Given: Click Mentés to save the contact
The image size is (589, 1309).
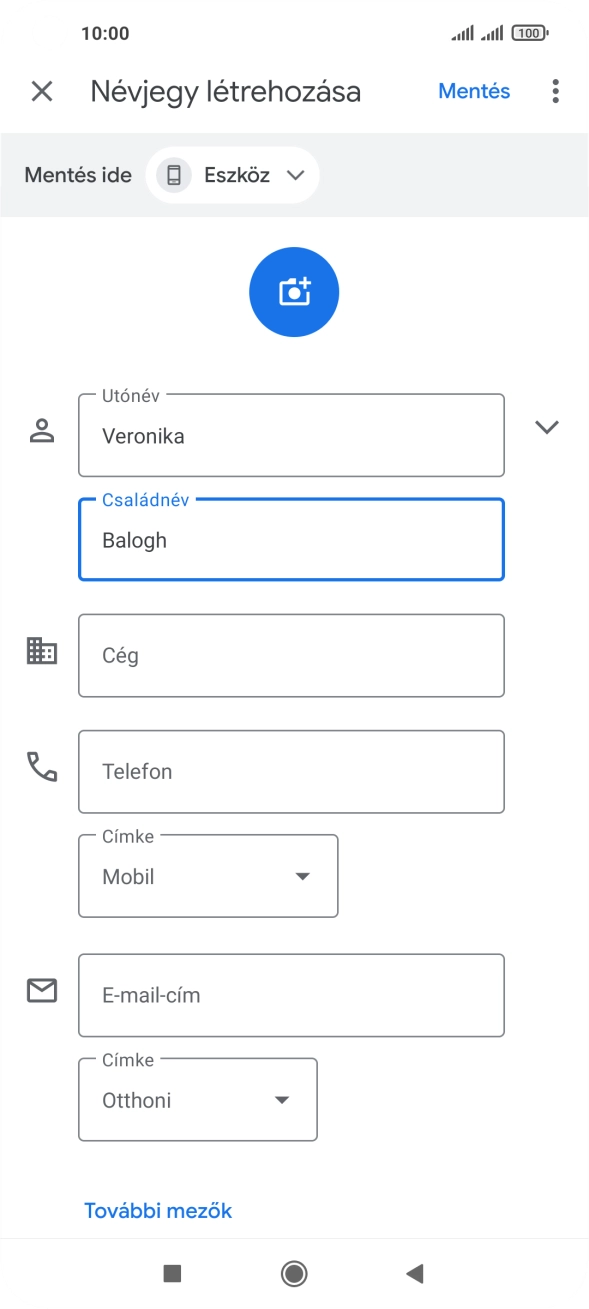Looking at the screenshot, I should click(474, 91).
